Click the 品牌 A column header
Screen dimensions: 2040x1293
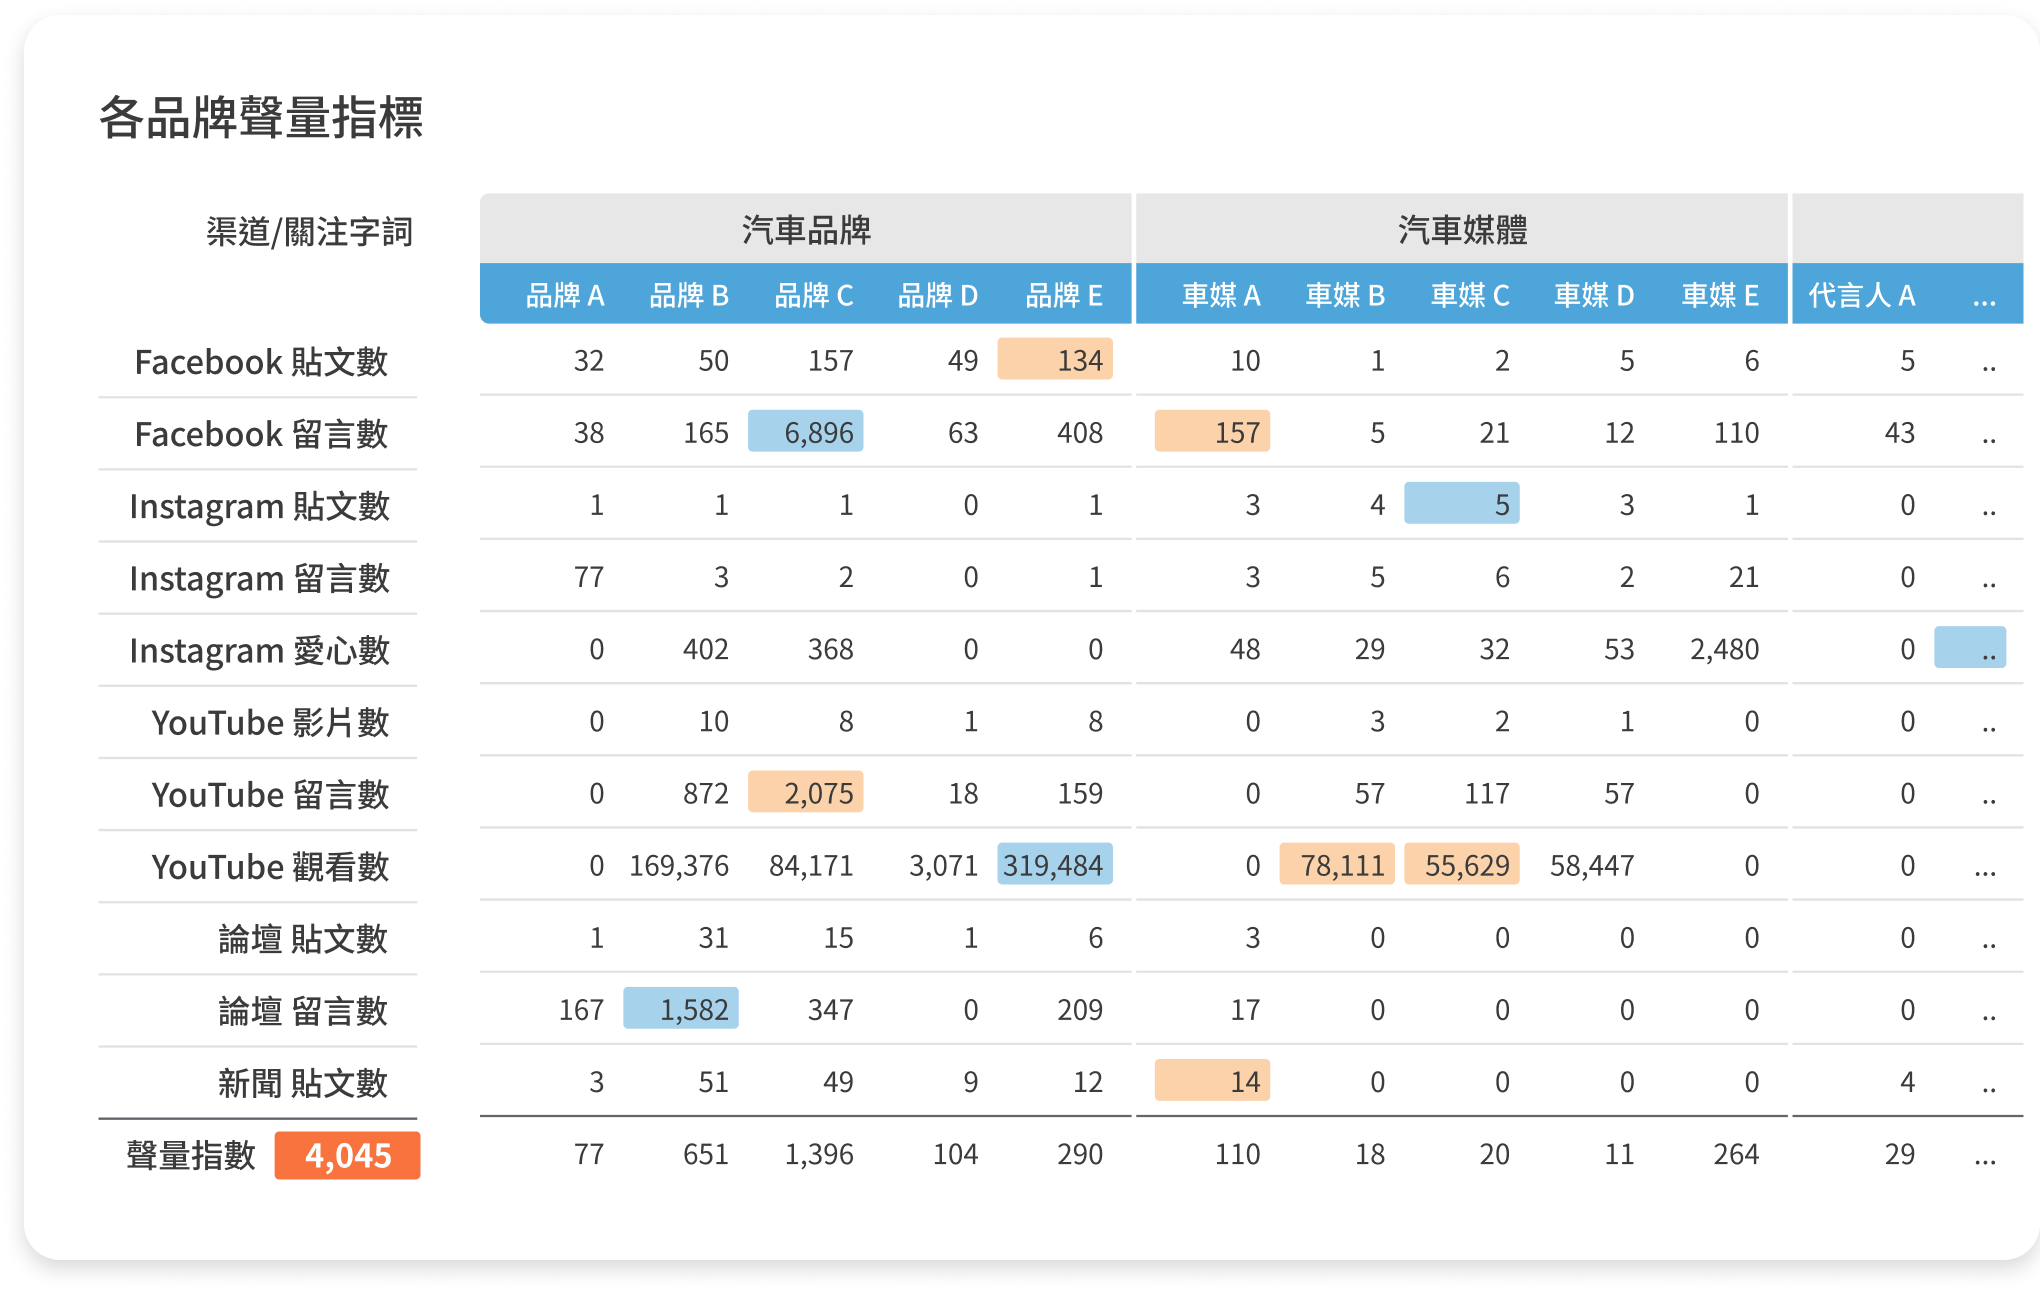(565, 295)
